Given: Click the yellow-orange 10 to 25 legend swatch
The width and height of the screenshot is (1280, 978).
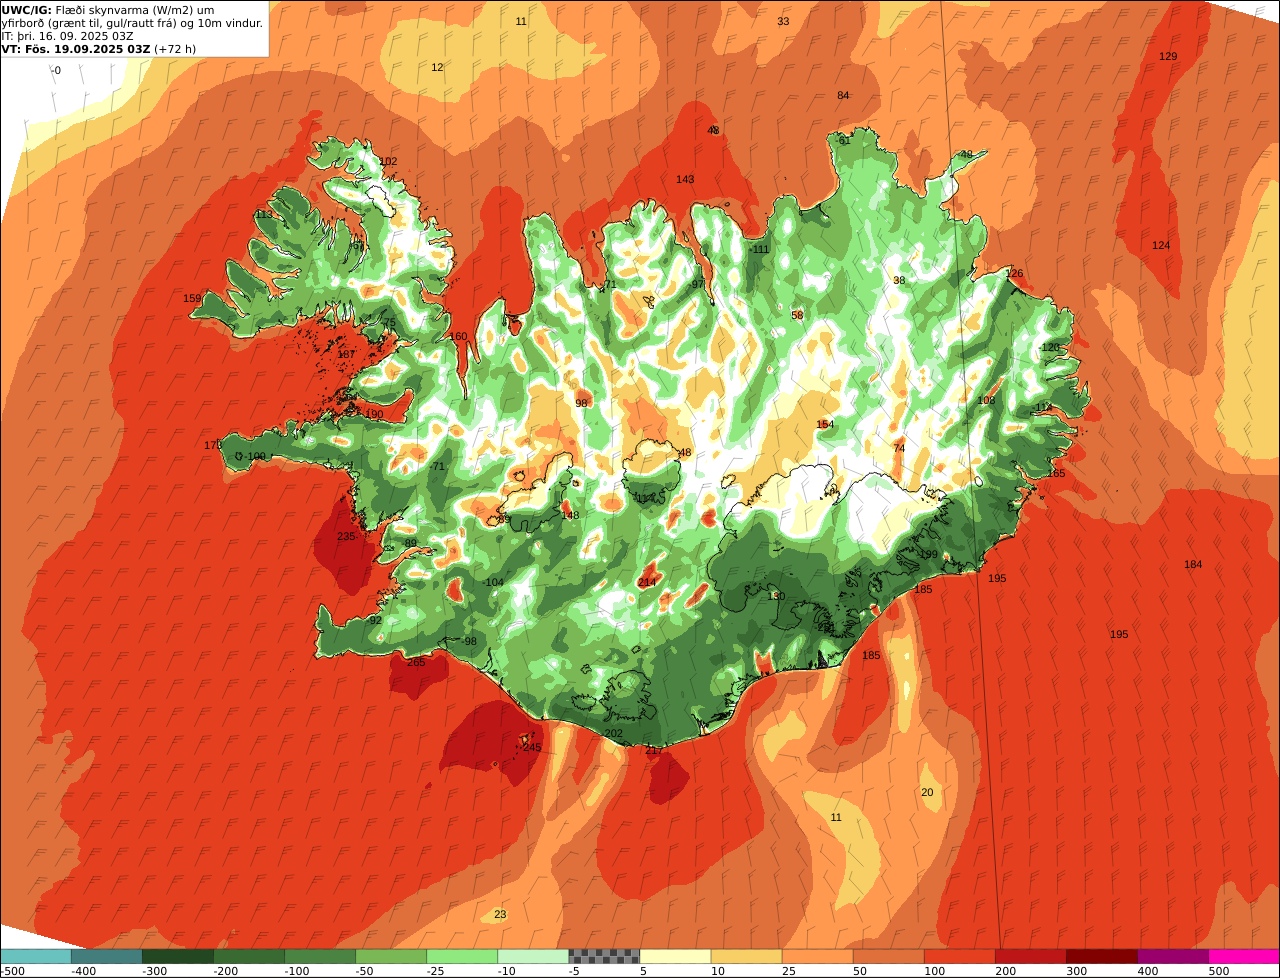Looking at the screenshot, I should 746,956.
